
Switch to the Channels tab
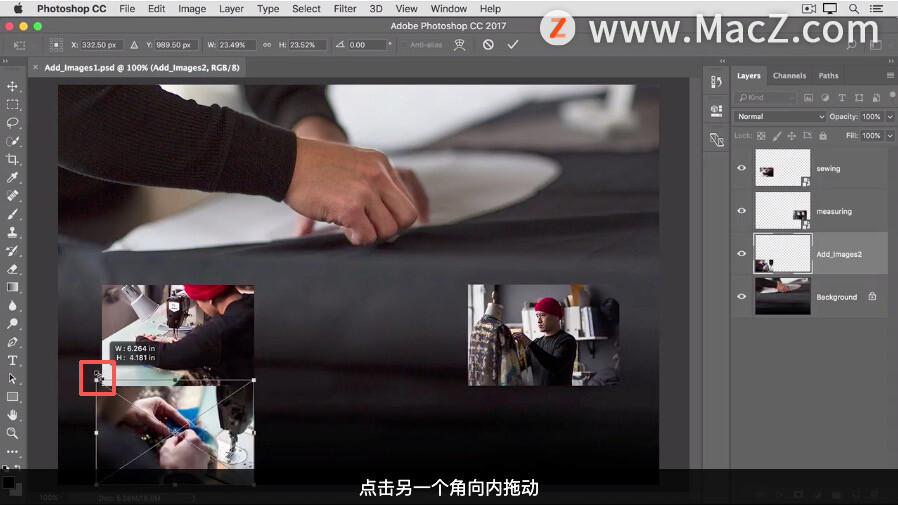[789, 76]
